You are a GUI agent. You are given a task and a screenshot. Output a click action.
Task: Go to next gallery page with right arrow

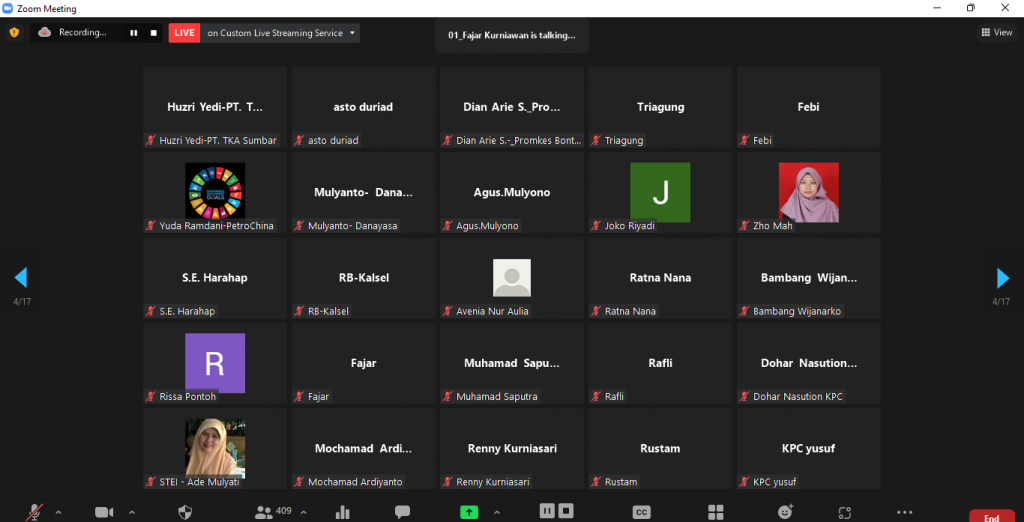pyautogui.click(x=1002, y=278)
